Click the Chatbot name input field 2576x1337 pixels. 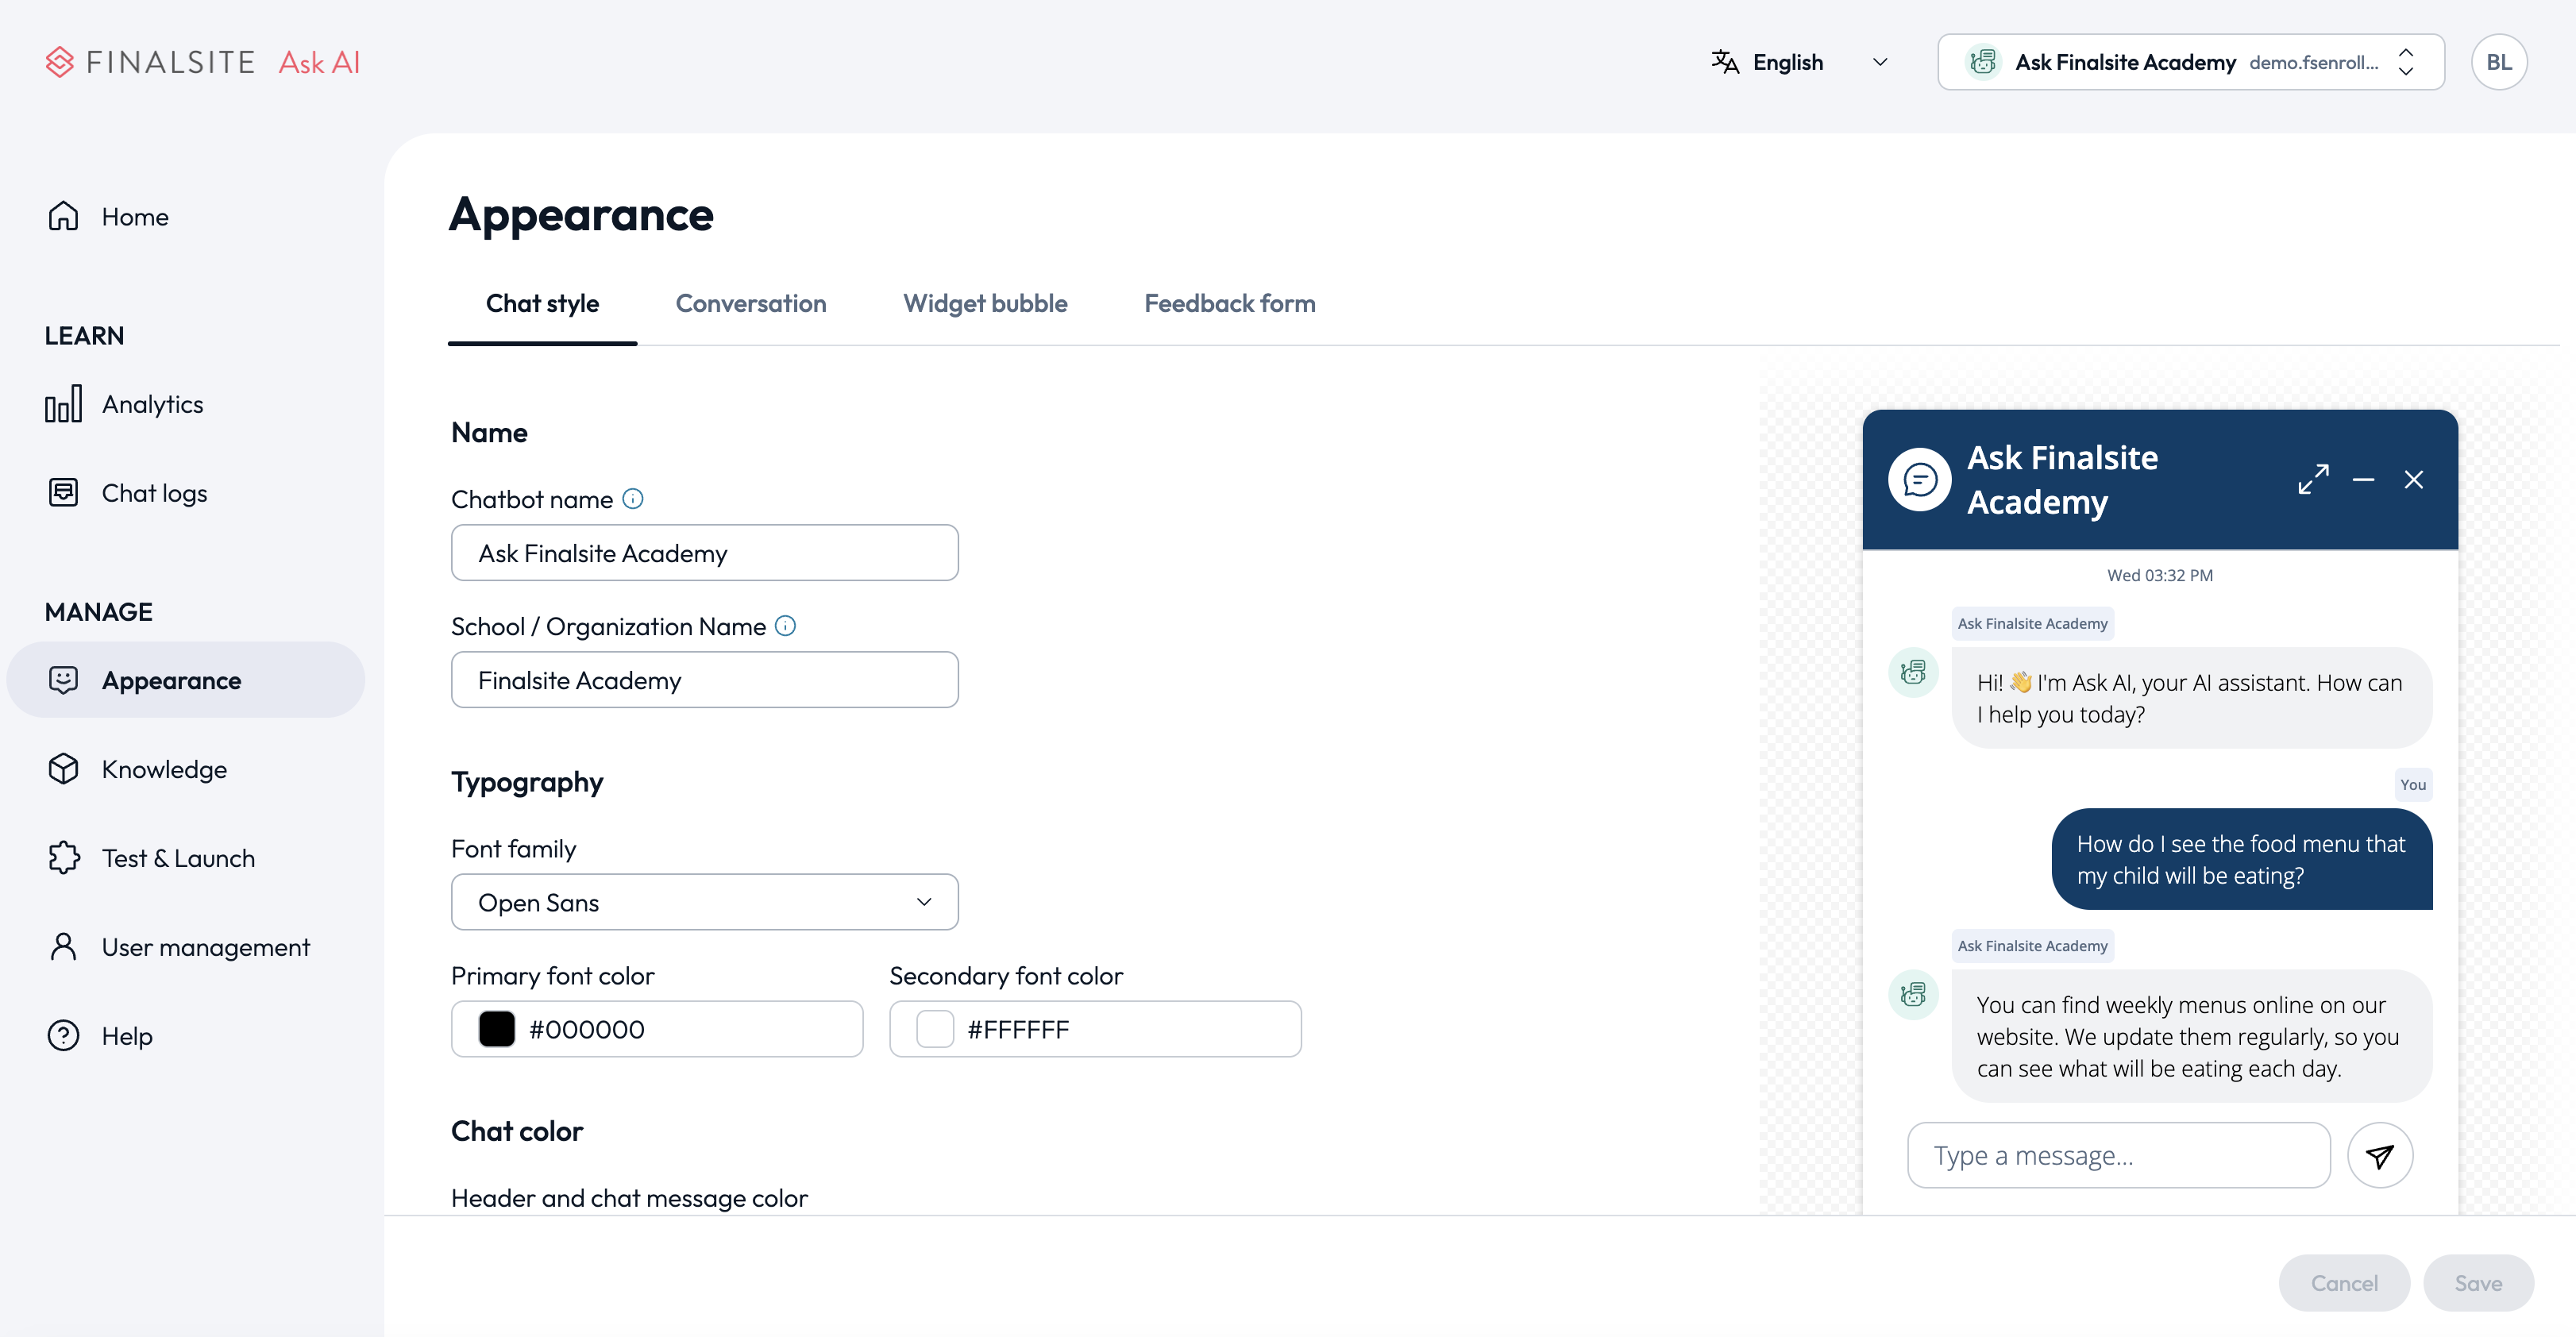click(x=704, y=553)
